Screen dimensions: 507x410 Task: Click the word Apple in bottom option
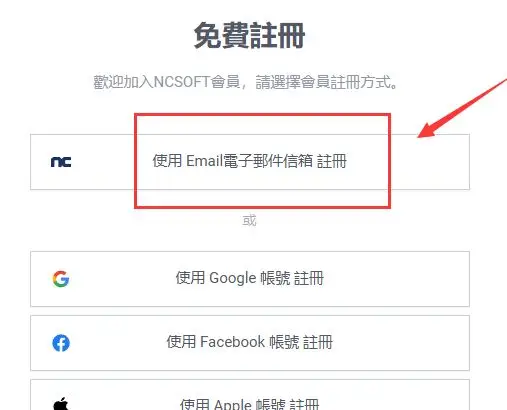[x=233, y=404]
